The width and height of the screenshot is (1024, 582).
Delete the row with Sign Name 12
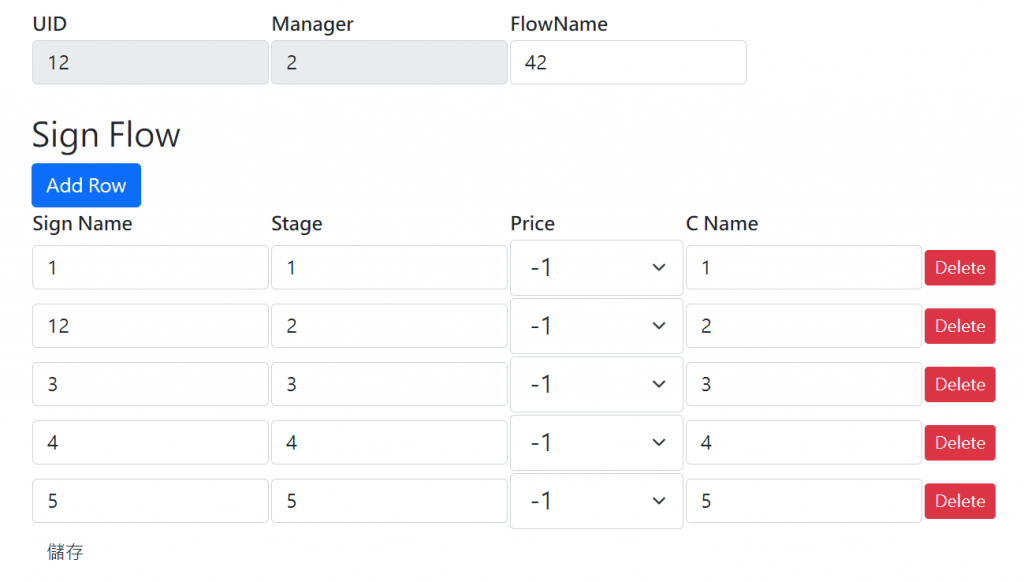pyautogui.click(x=959, y=326)
